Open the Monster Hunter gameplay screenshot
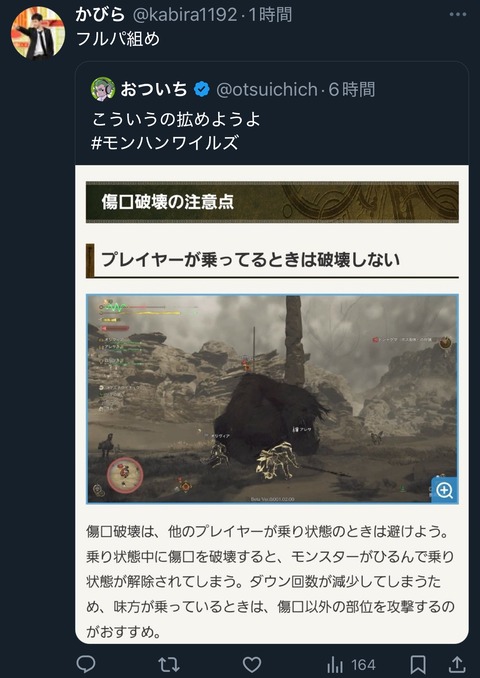 [272, 399]
